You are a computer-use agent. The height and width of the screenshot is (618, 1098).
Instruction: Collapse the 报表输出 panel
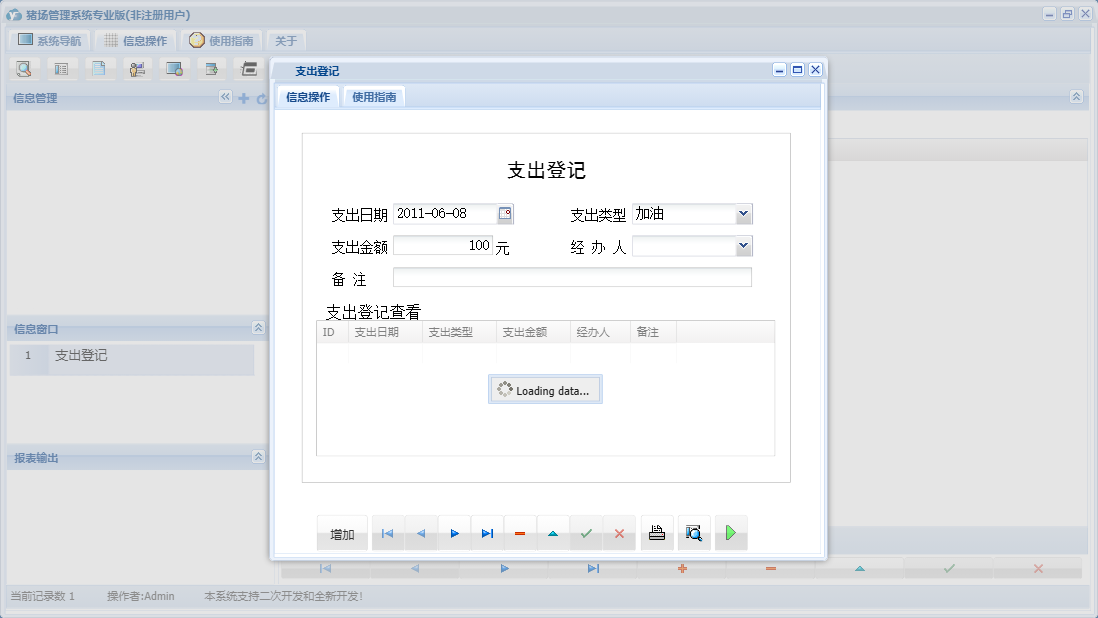[x=258, y=458]
